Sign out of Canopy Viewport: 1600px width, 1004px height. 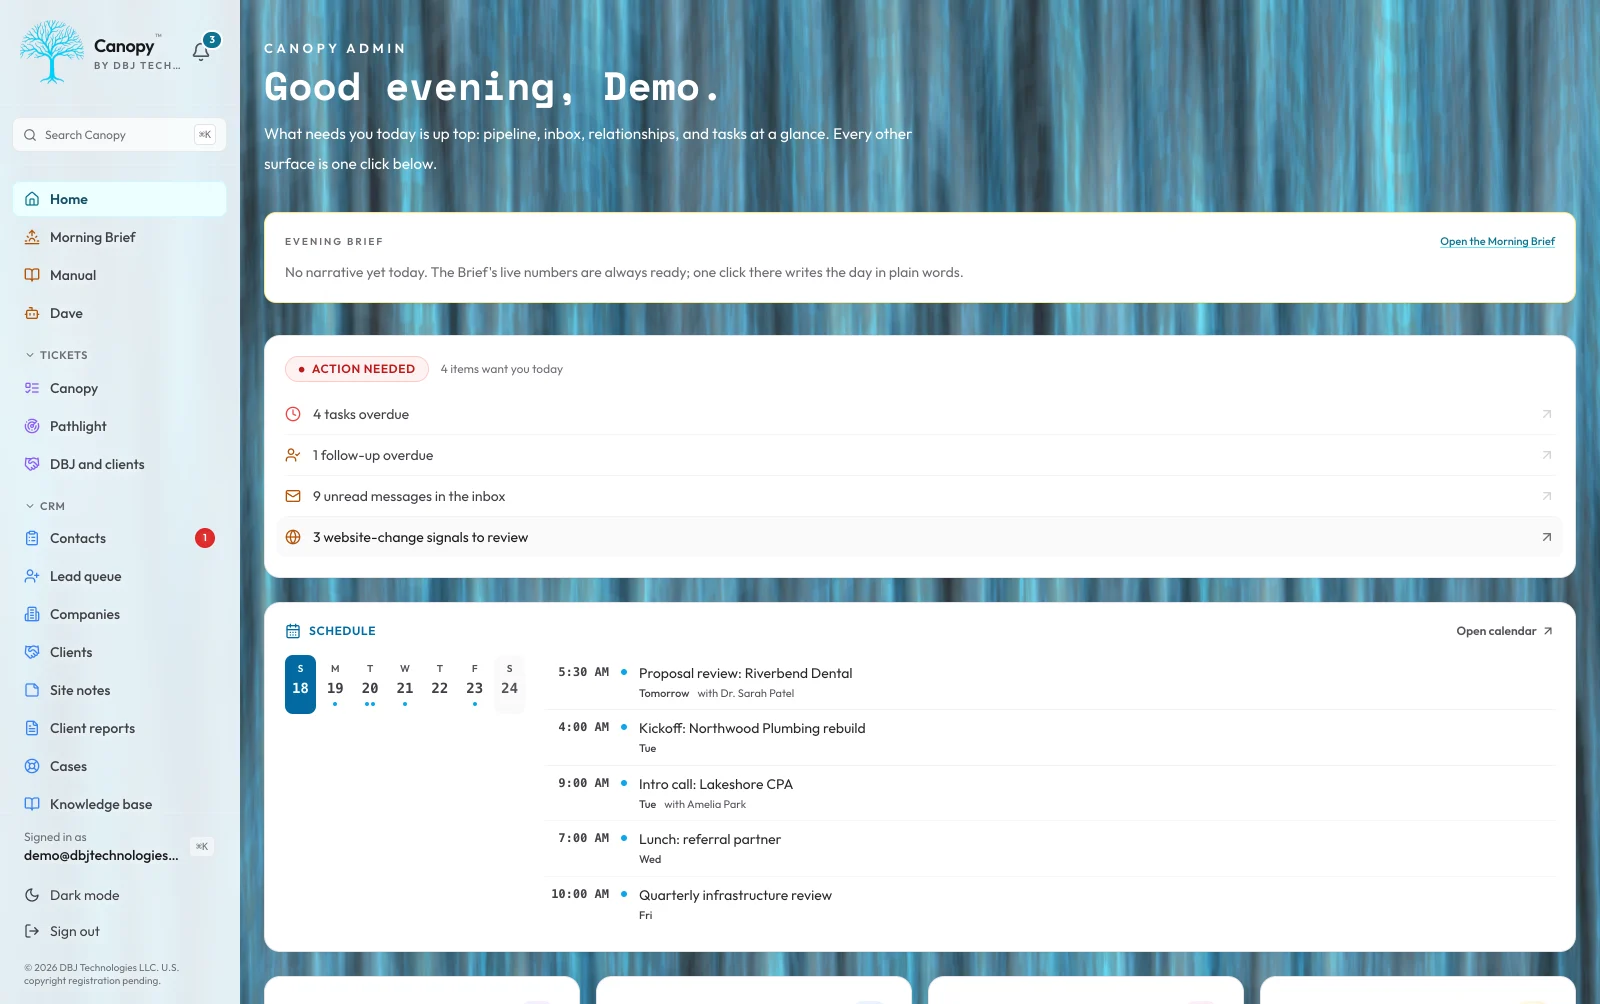click(x=120, y=931)
